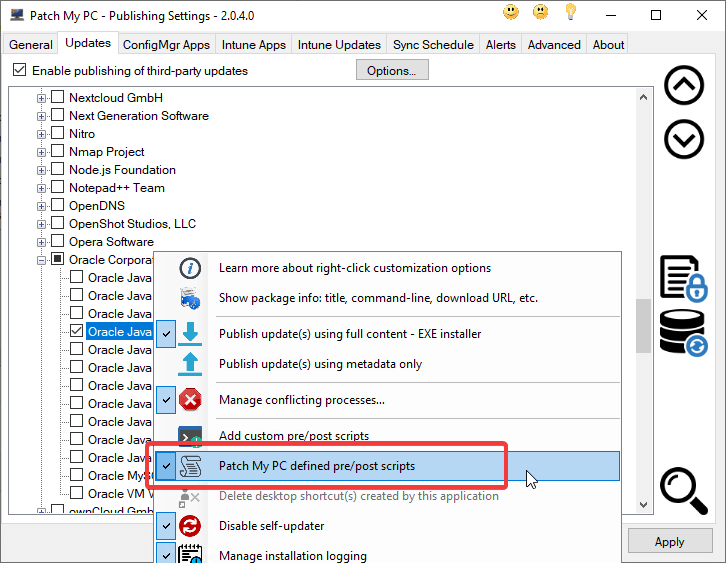Click the info icon beside Learn more

click(x=190, y=268)
